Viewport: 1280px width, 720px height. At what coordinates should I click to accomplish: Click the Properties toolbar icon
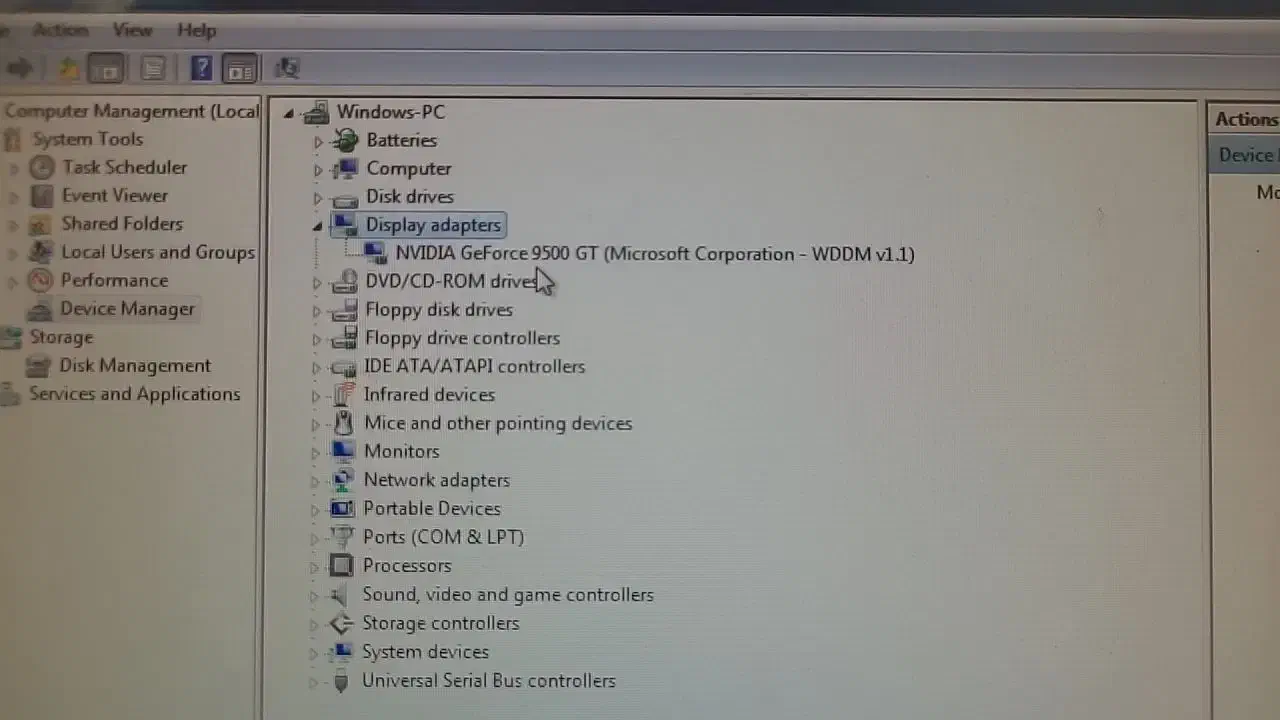(153, 68)
